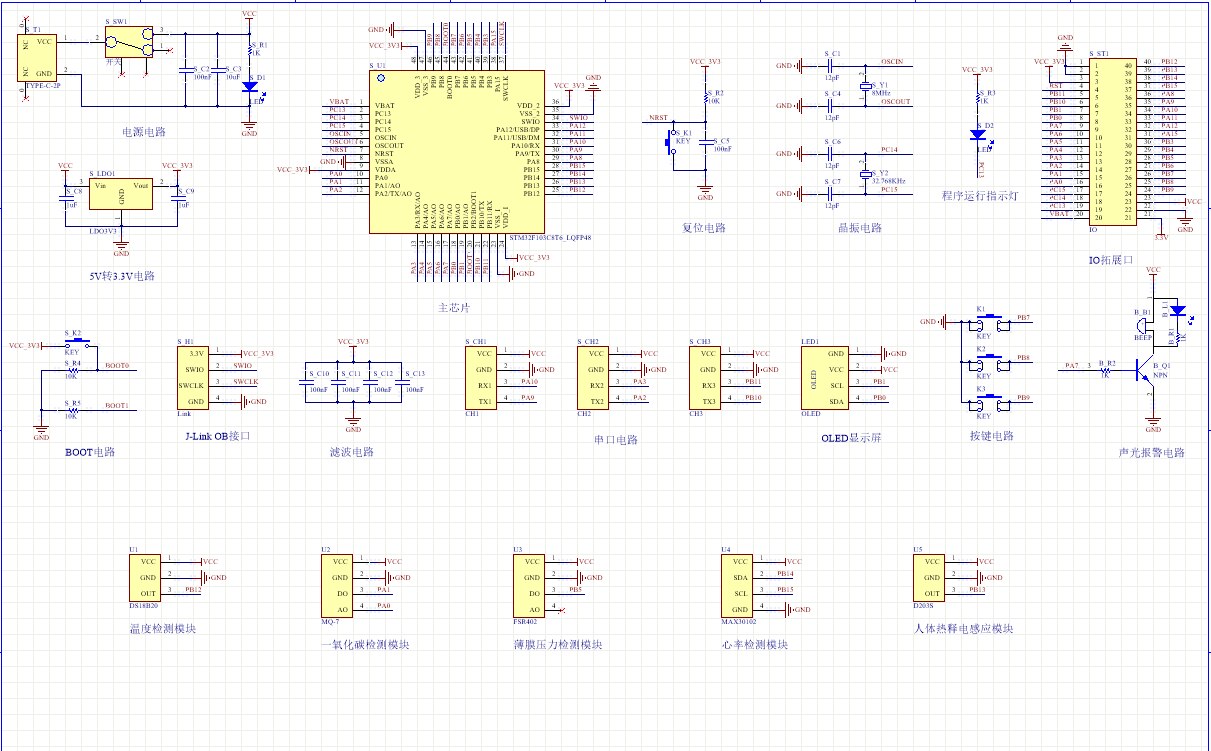
Task: Click capacitor S_C5 100nF in the reset circuit
Action: [705, 140]
